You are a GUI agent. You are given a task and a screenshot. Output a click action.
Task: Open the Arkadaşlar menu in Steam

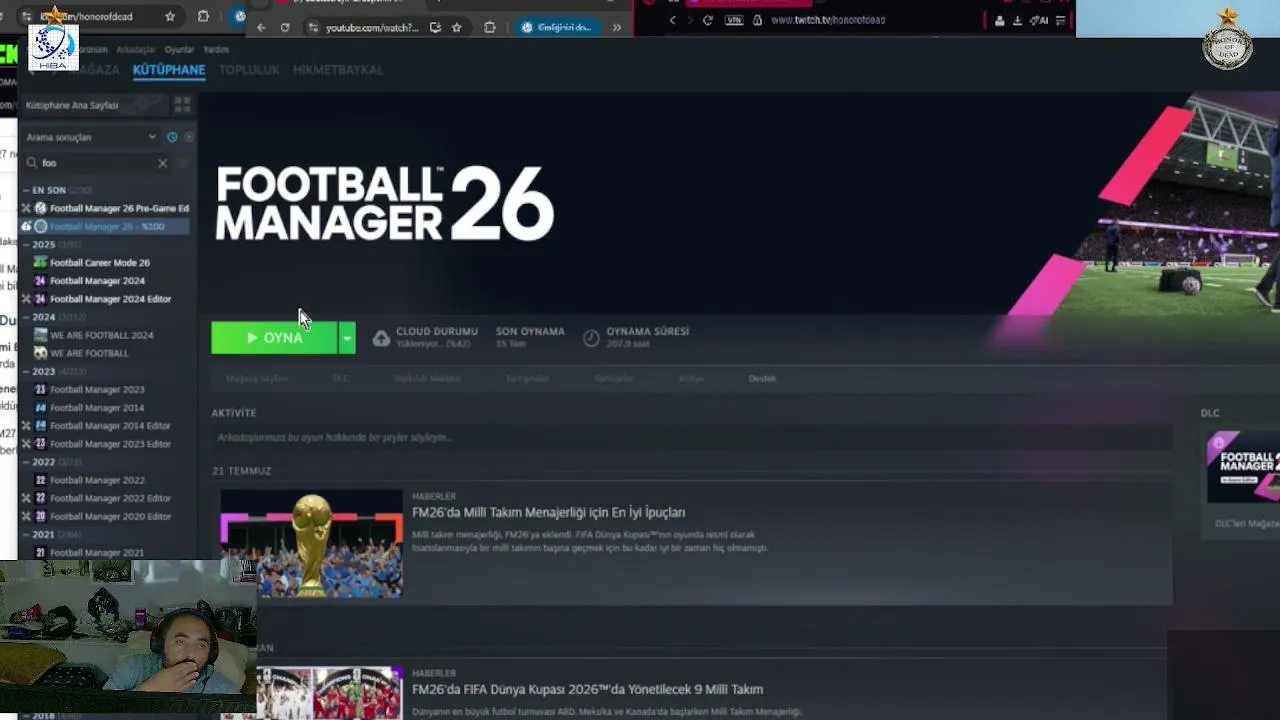(136, 49)
